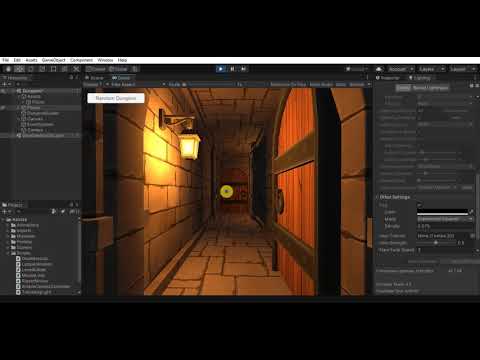This screenshot has width=480, height=360.
Task: Select the Baked Lightmaps sub-tab
Action: point(431,88)
